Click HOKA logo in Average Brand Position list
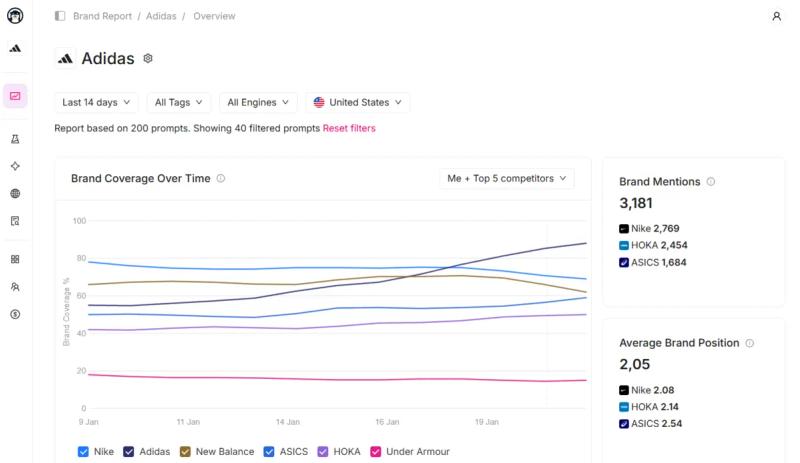Viewport: 800px width, 463px height. 623,407
